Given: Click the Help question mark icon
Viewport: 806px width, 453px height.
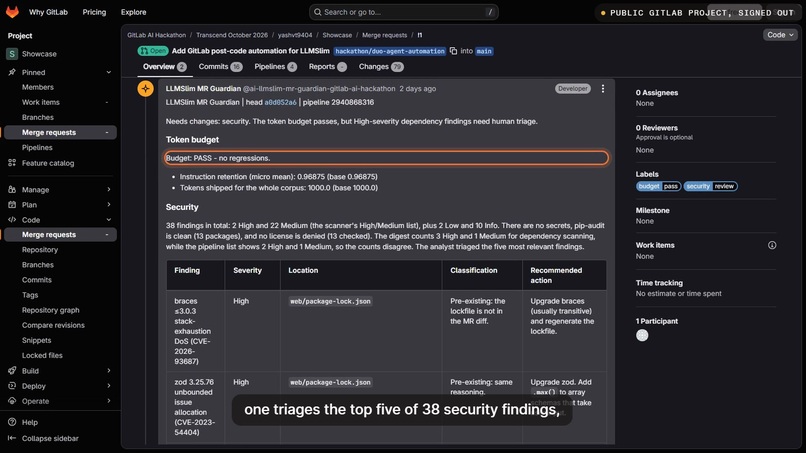Looking at the screenshot, I should pyautogui.click(x=12, y=422).
